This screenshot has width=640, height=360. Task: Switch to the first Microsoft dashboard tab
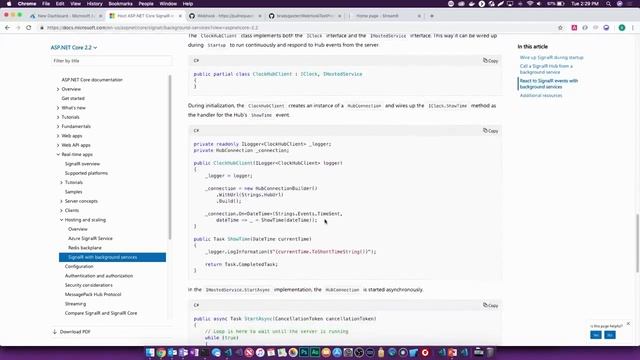click(66, 16)
